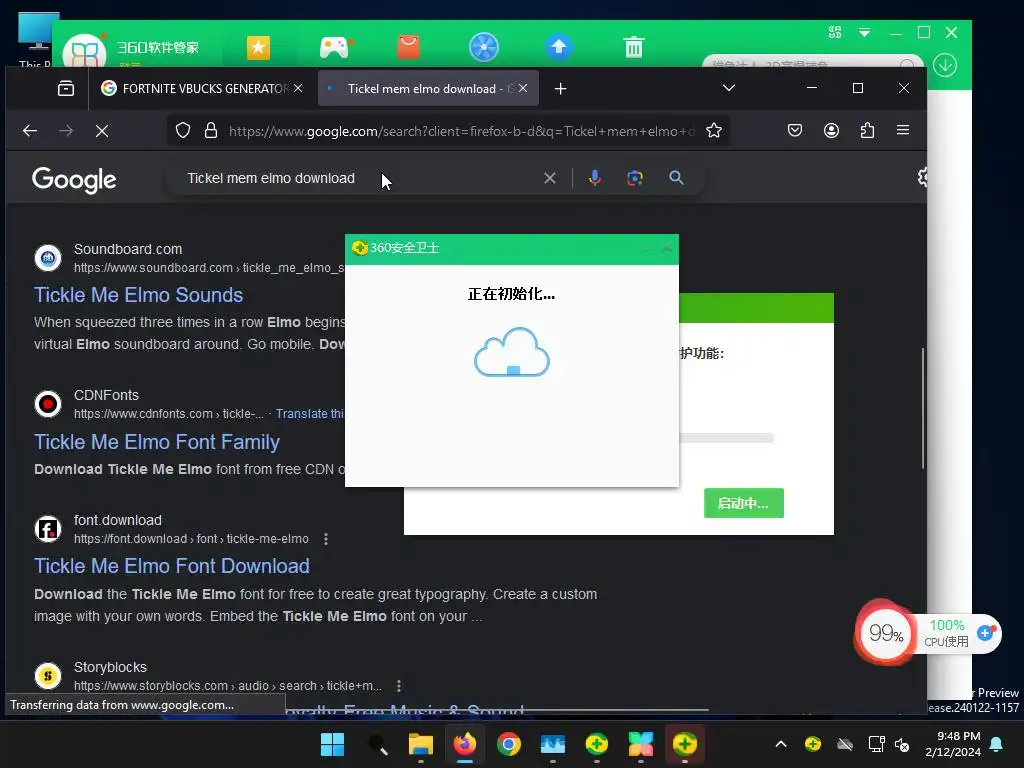Open the blue upgrade arrow icon in 360 toolbar
The image size is (1024, 768).
(x=559, y=47)
